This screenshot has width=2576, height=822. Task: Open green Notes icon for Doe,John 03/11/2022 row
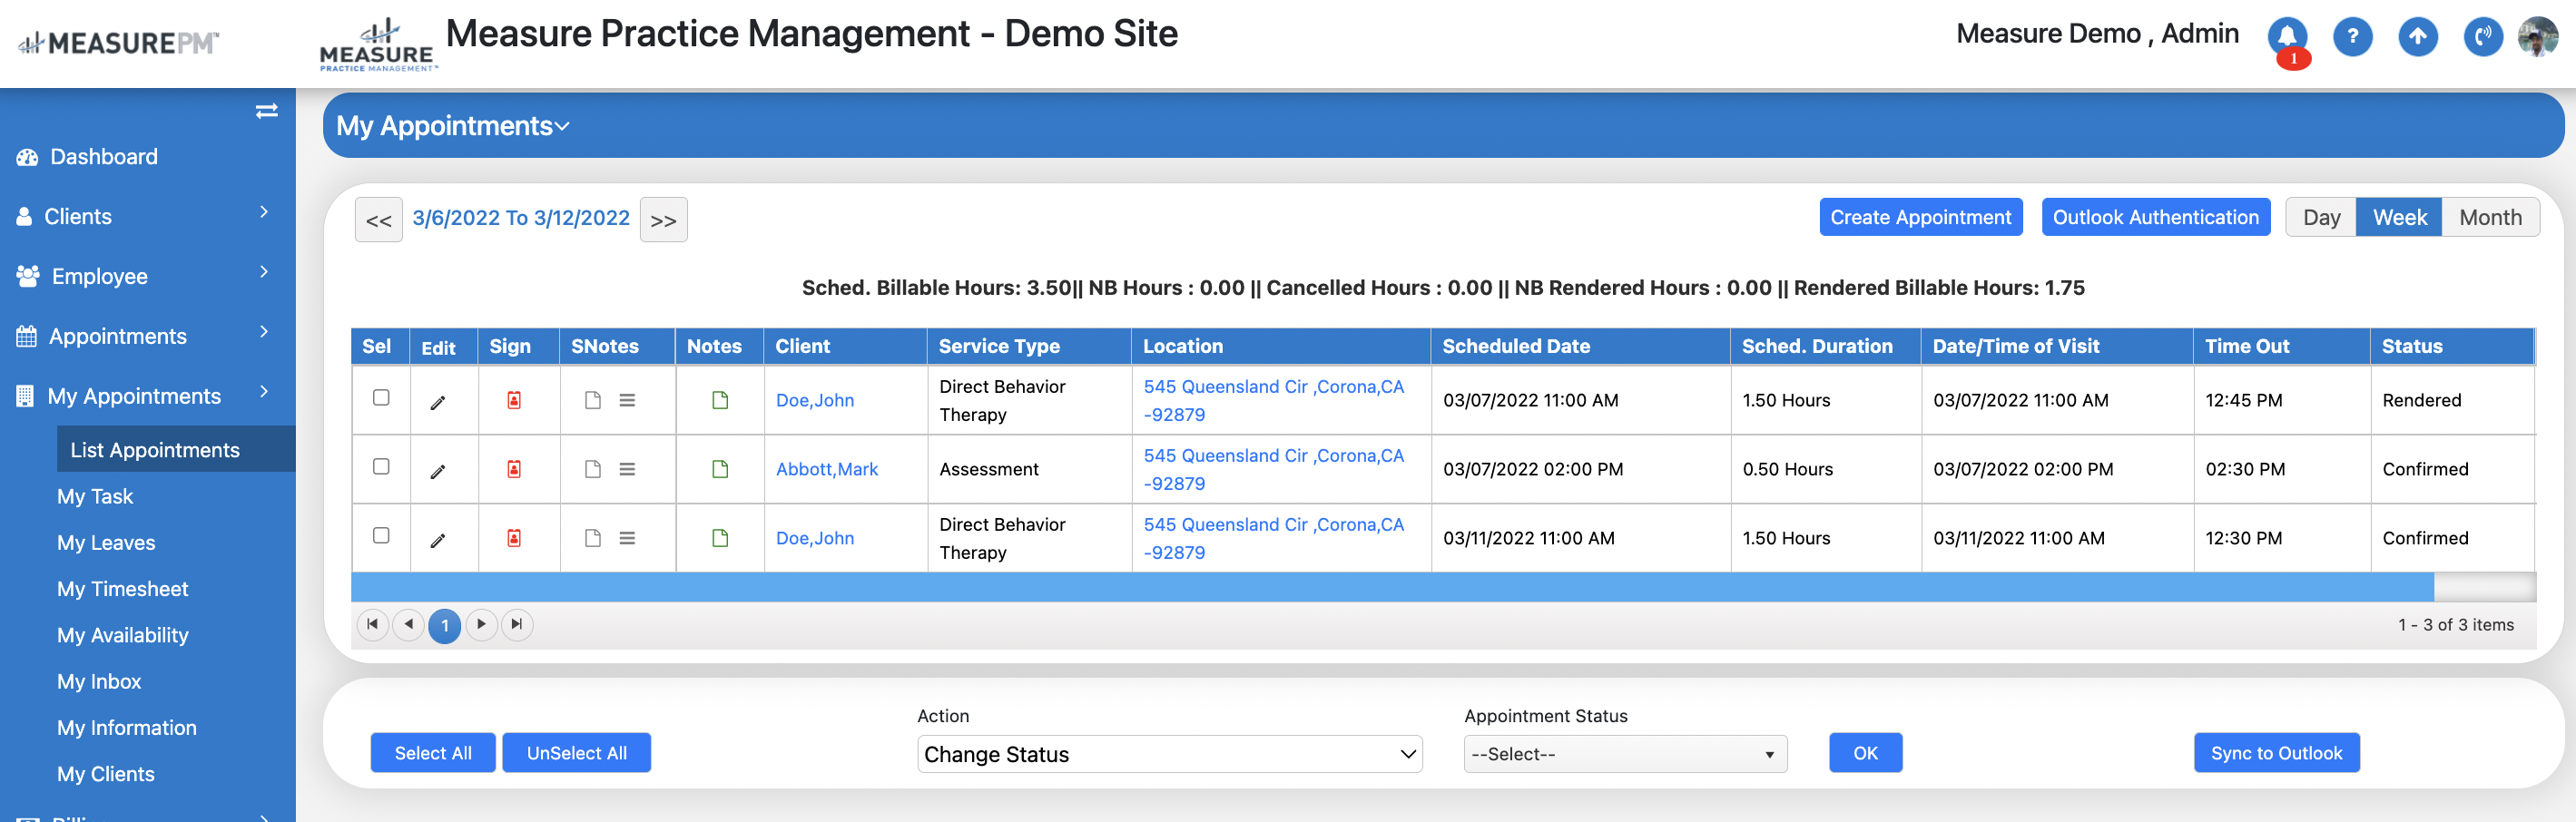pos(720,538)
